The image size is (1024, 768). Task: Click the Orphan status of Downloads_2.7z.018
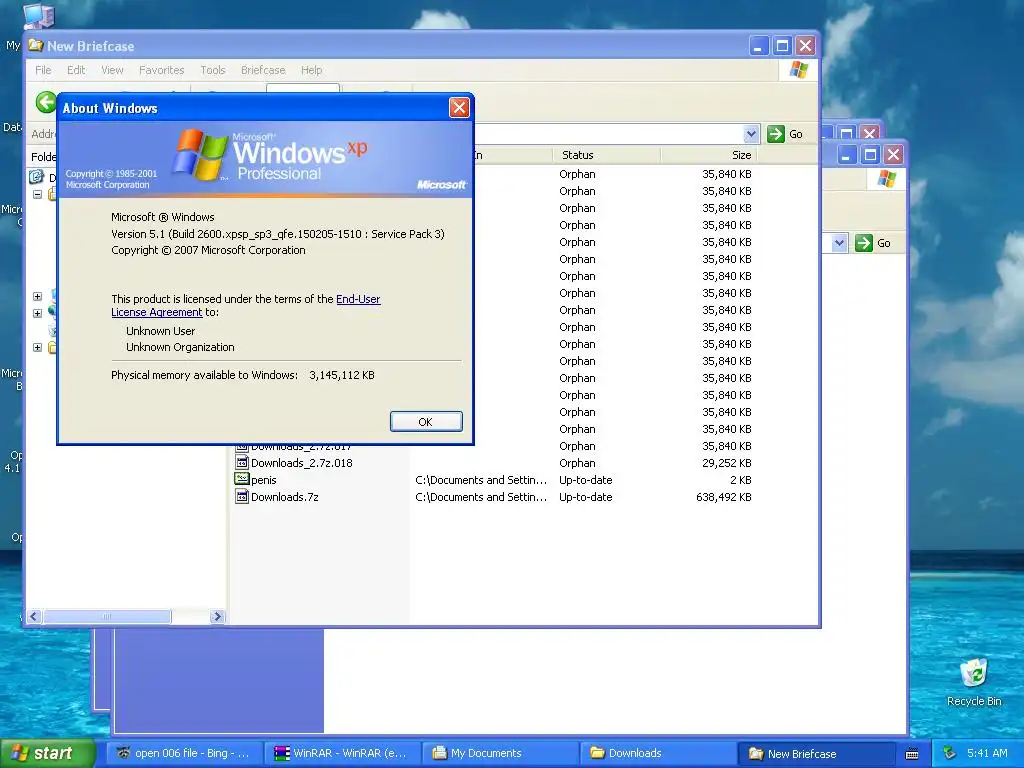pos(577,463)
